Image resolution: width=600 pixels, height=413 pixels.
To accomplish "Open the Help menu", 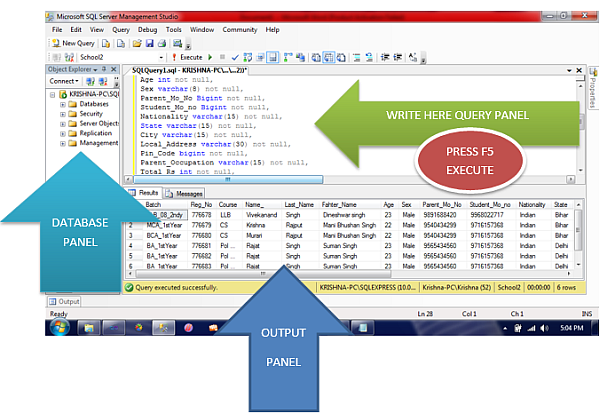I will tap(272, 29).
